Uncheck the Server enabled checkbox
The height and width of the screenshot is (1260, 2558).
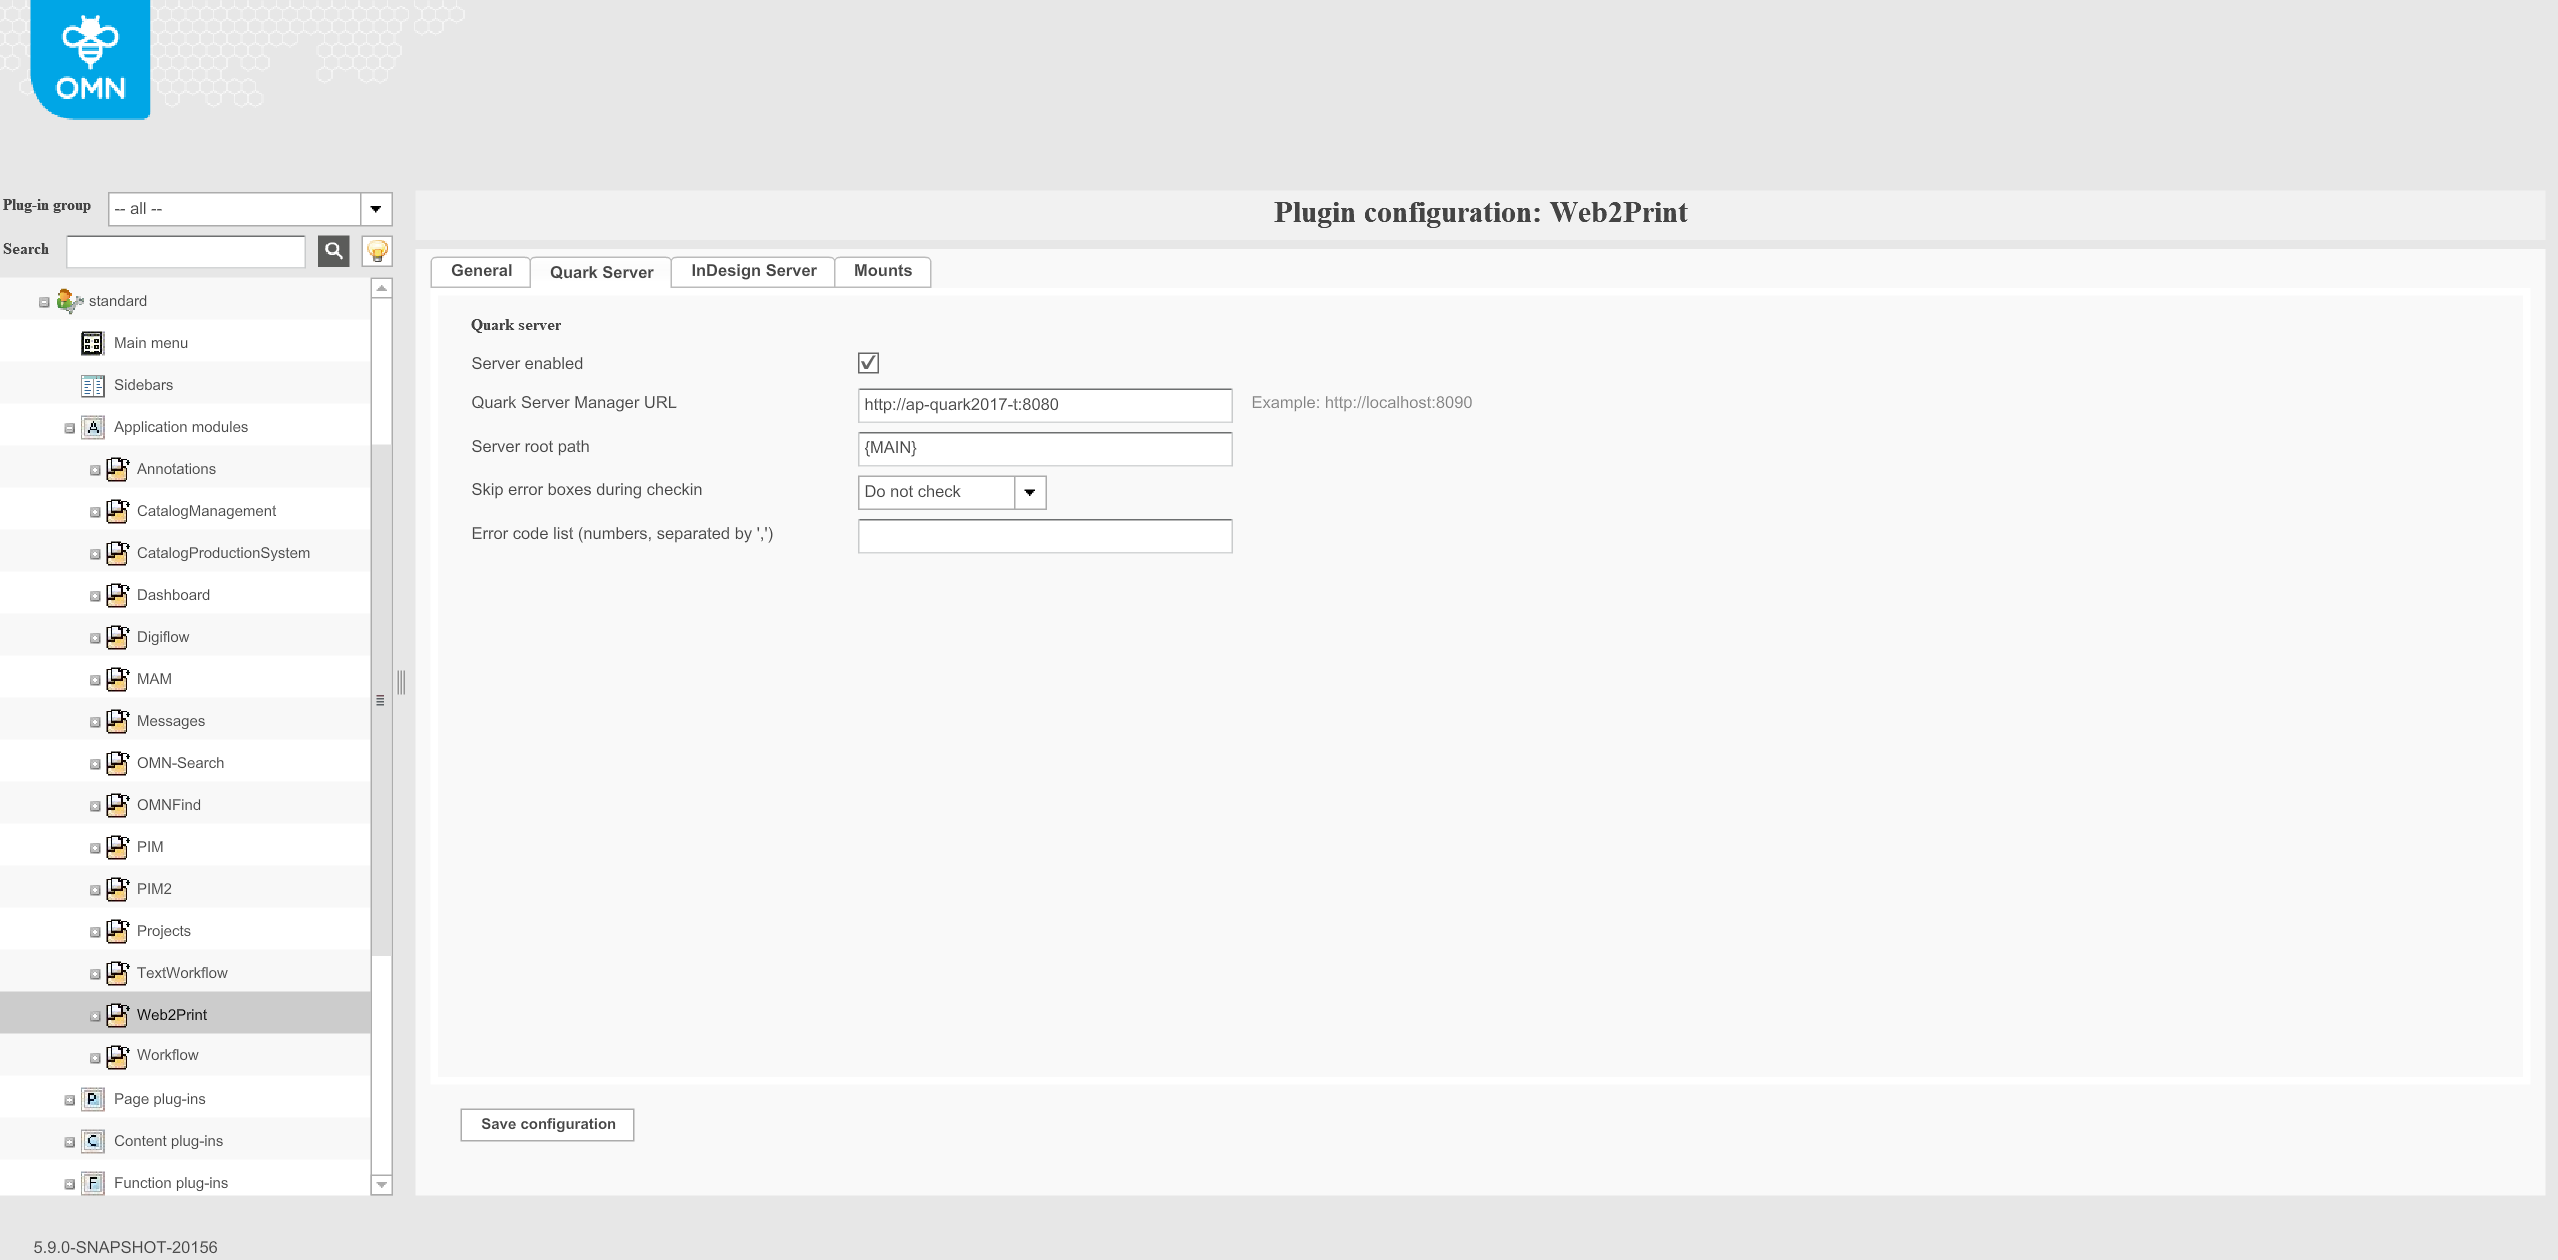(x=868, y=363)
